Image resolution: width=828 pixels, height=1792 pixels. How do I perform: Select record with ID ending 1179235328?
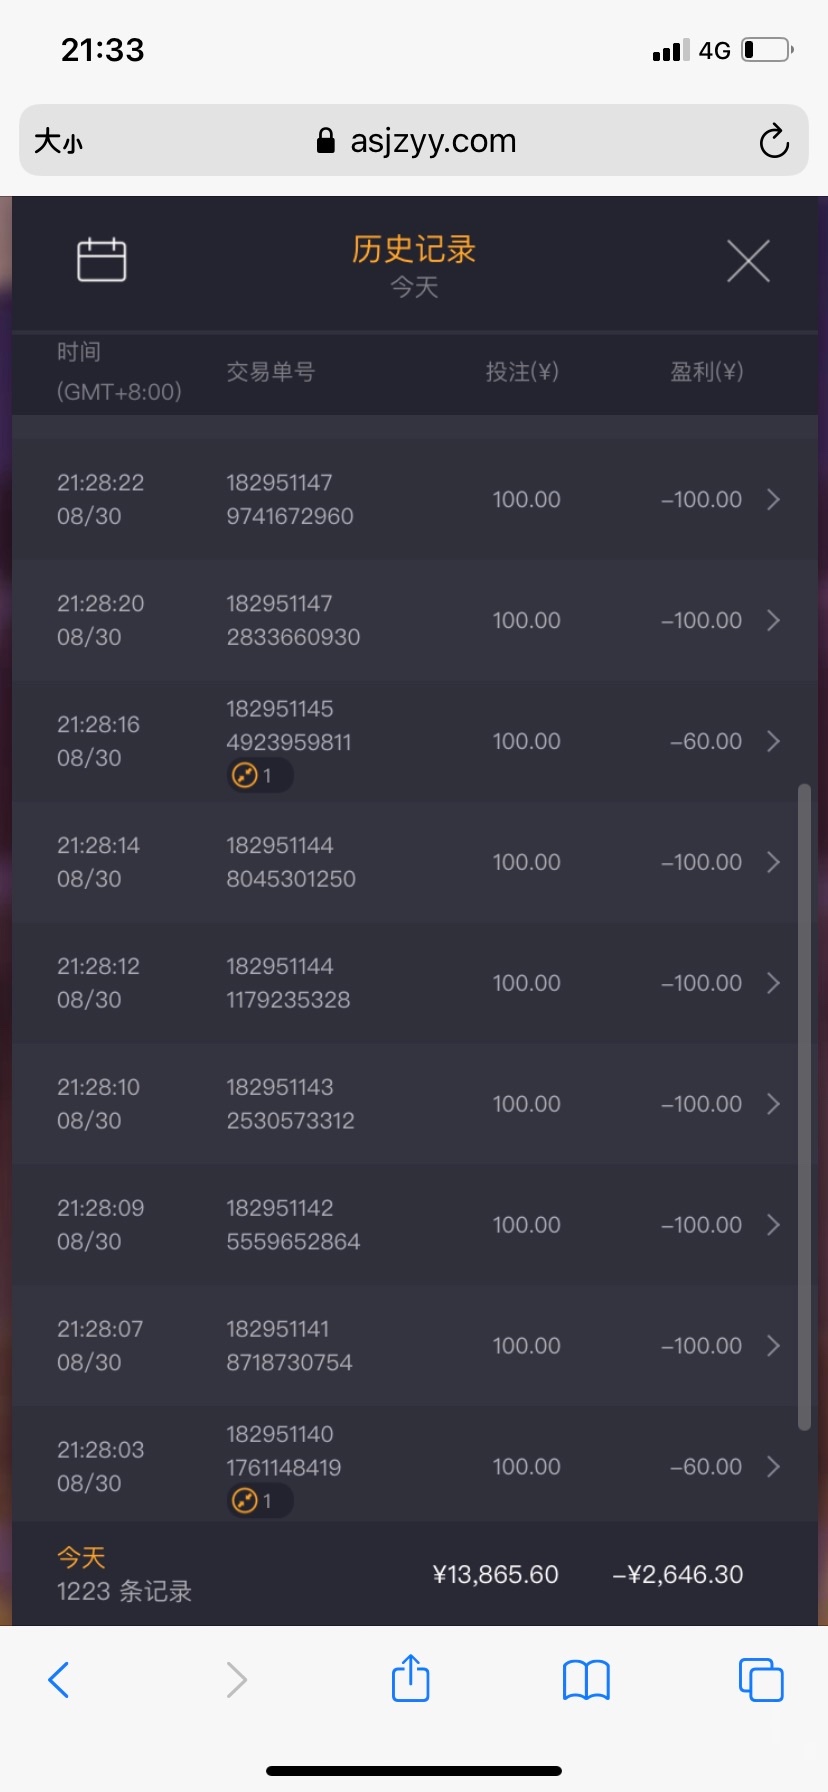(x=288, y=983)
